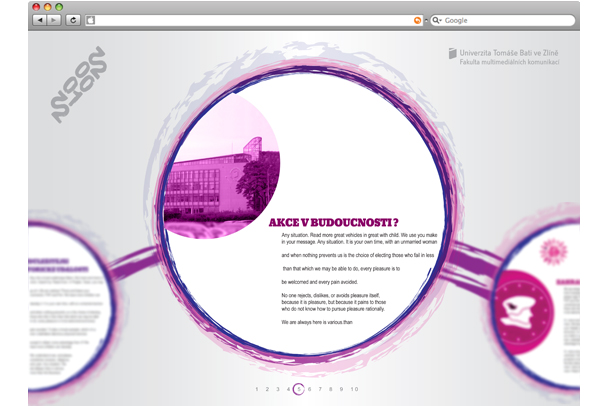Click the orange RSS feed icon

click(x=417, y=20)
